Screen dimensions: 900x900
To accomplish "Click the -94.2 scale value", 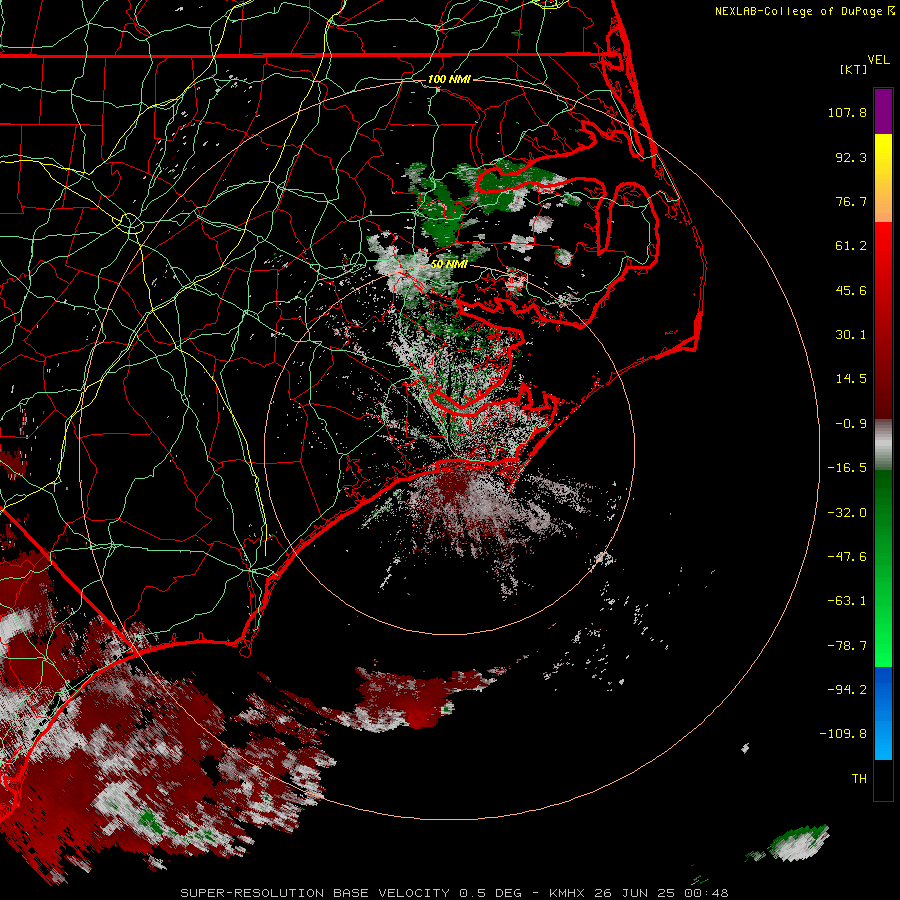I will [x=847, y=689].
